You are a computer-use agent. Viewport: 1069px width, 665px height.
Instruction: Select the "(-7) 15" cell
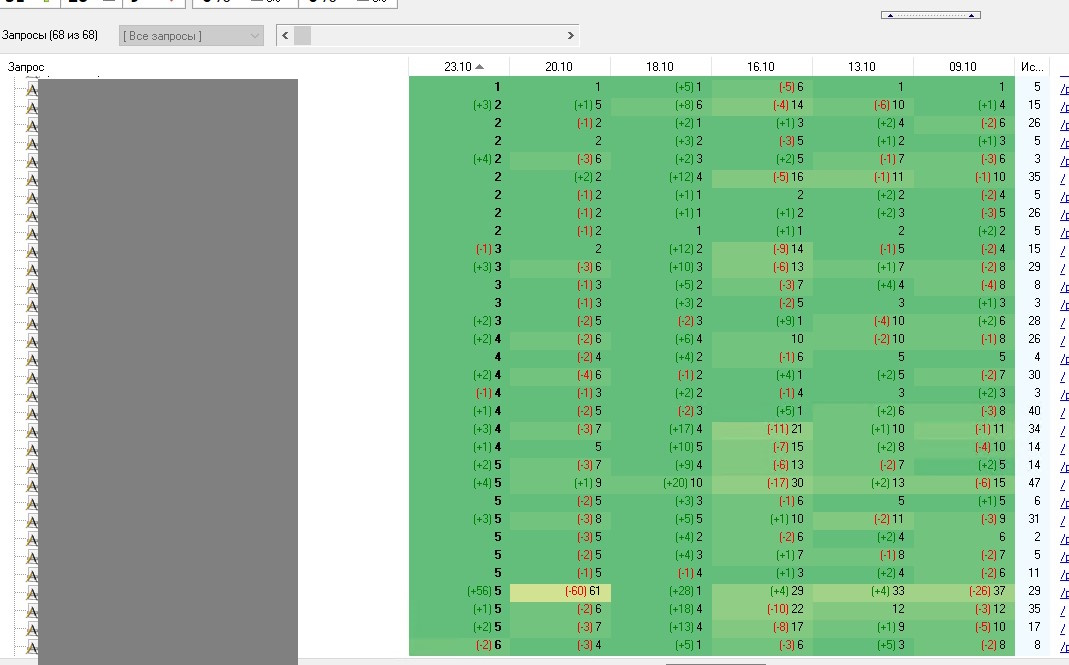762,447
